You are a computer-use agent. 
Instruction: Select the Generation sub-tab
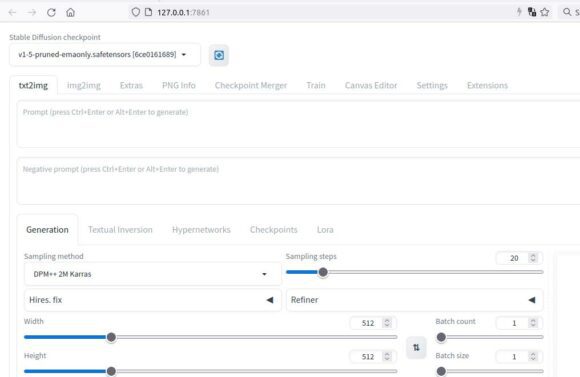coord(47,230)
